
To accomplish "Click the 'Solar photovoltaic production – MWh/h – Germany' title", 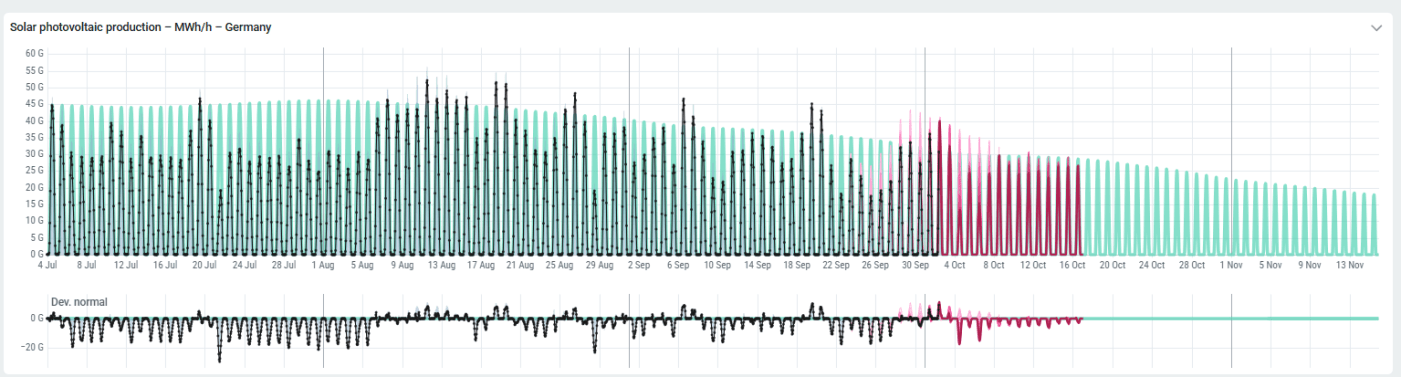I will pos(141,27).
